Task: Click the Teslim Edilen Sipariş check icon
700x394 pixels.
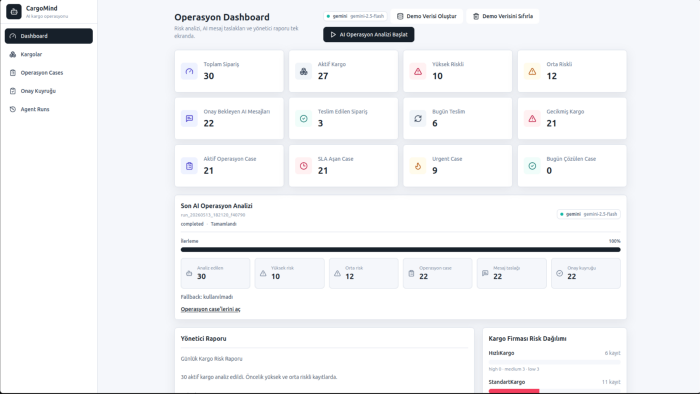Action: point(304,119)
